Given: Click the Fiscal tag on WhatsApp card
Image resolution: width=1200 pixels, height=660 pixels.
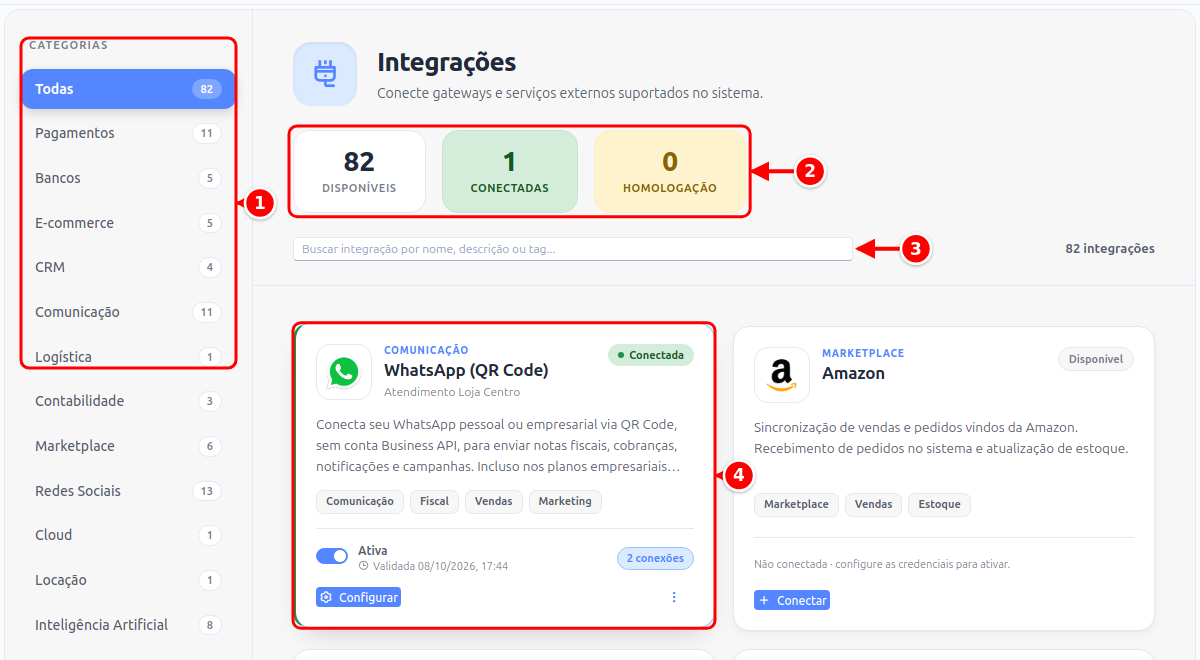Looking at the screenshot, I should point(434,501).
